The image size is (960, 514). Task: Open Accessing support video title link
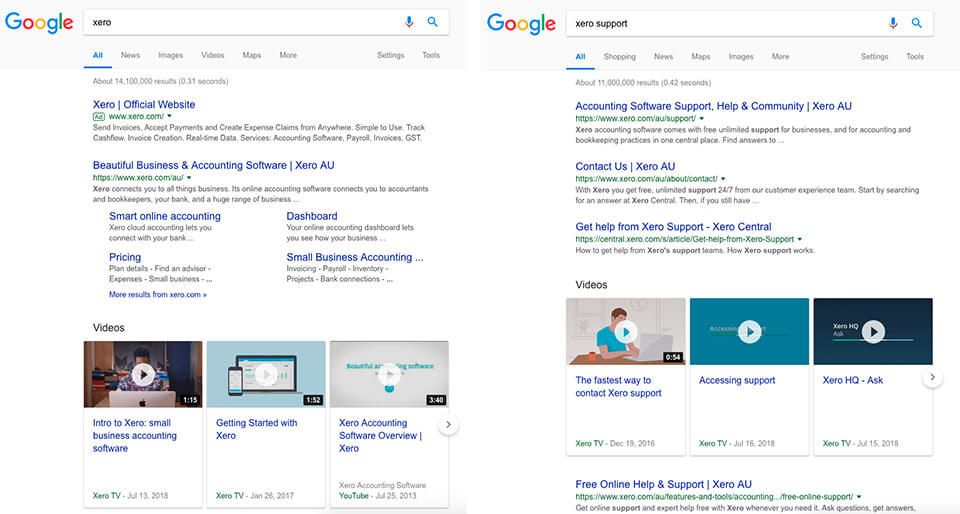(737, 380)
